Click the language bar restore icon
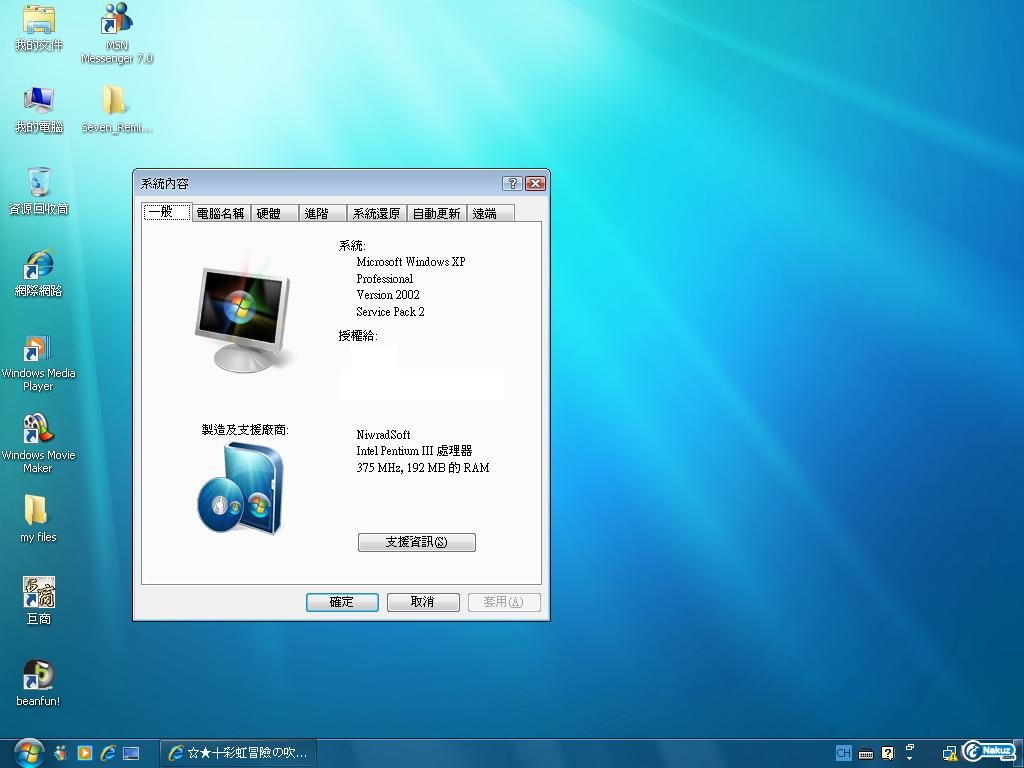Viewport: 1024px width, 768px height. (x=910, y=747)
